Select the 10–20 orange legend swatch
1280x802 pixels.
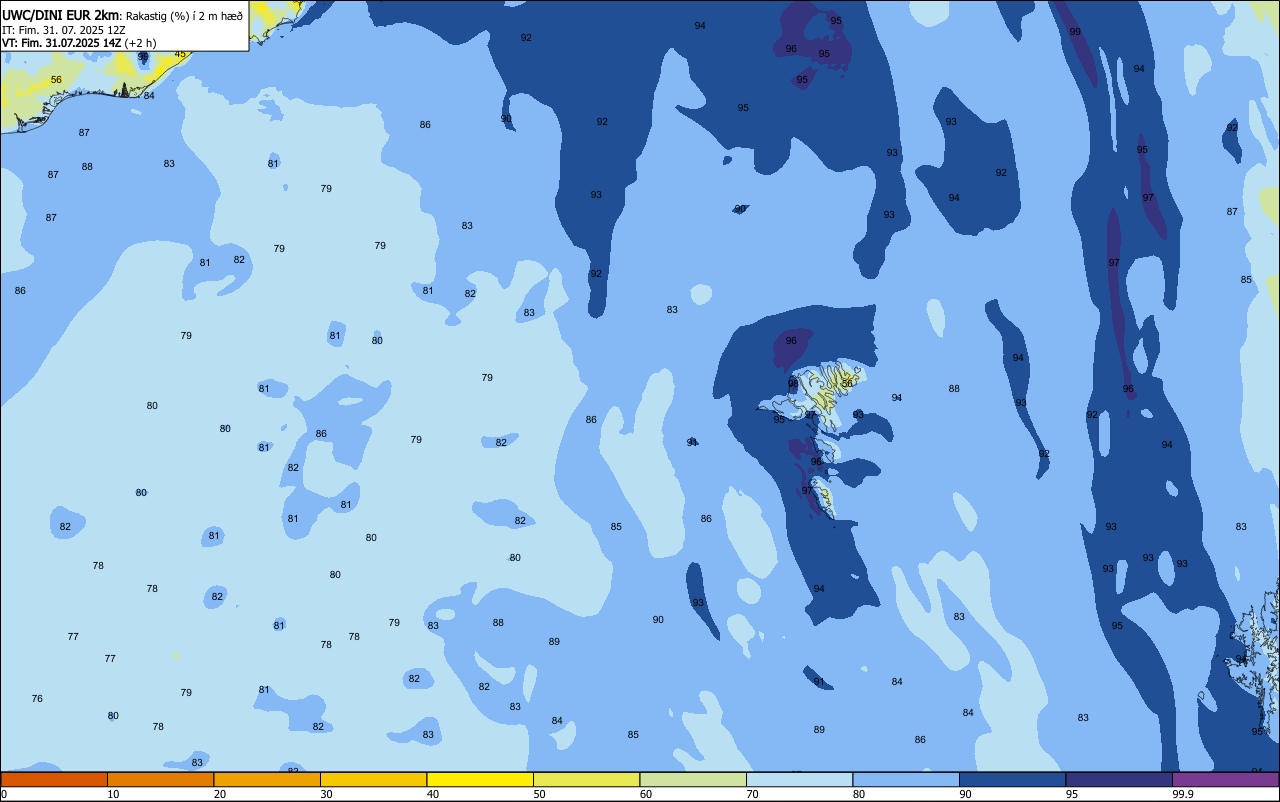(x=160, y=779)
